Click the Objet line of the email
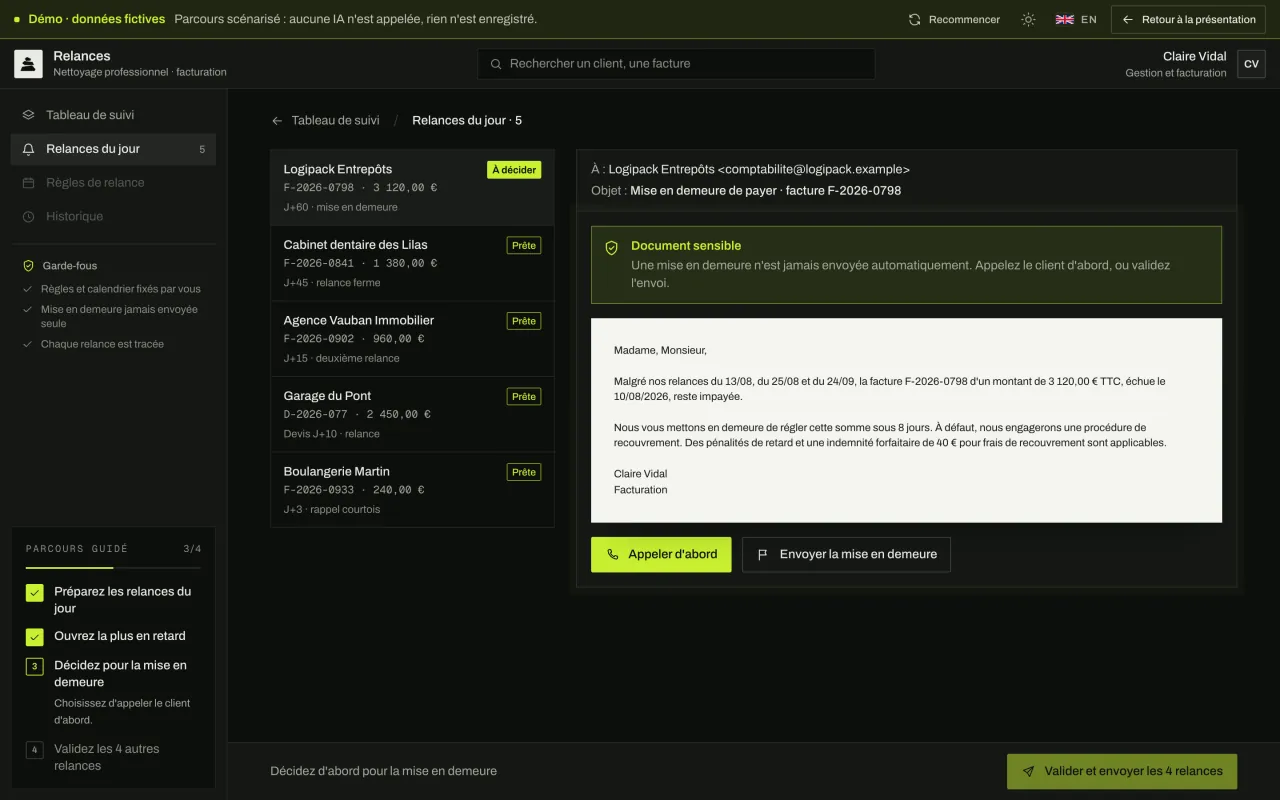 pos(746,190)
